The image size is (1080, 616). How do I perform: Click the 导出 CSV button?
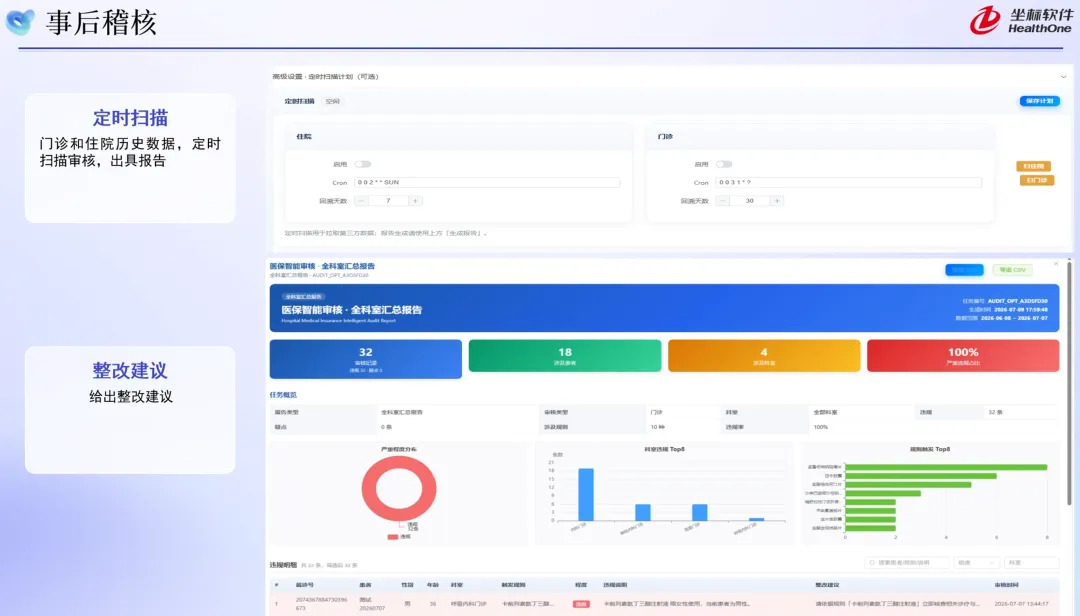[1012, 270]
